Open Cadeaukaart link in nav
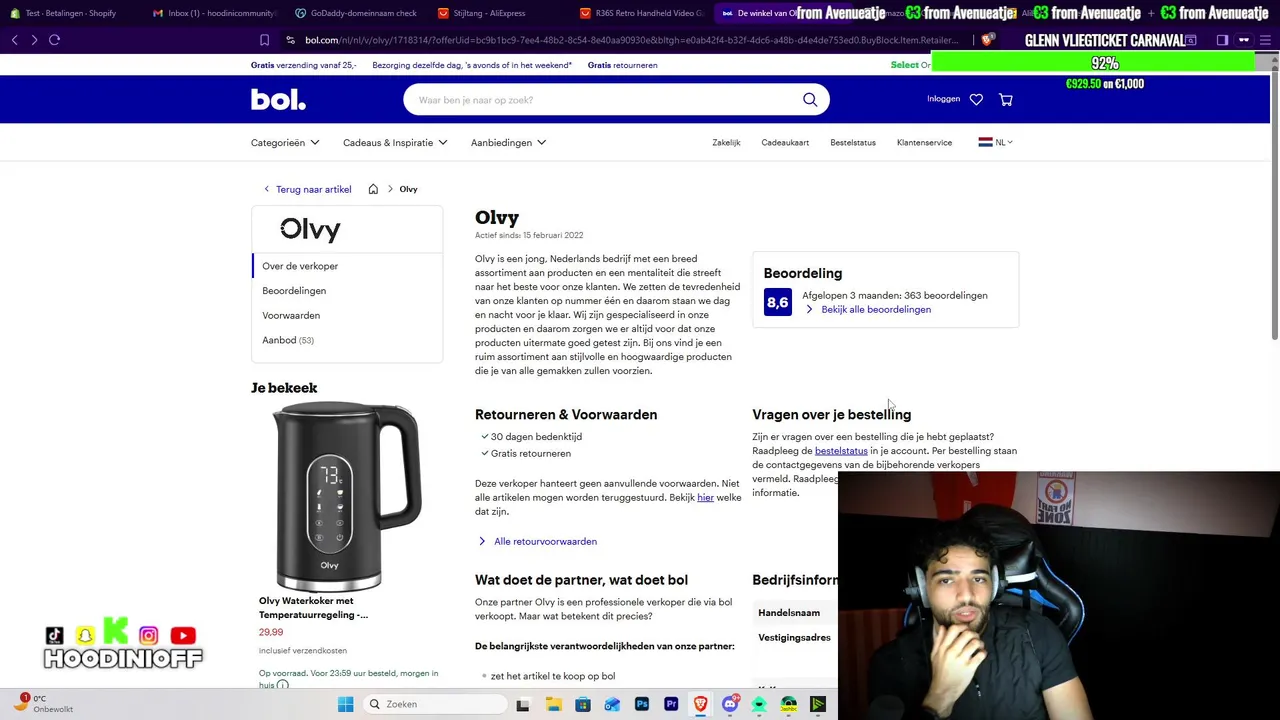This screenshot has height=720, width=1280. click(x=785, y=143)
